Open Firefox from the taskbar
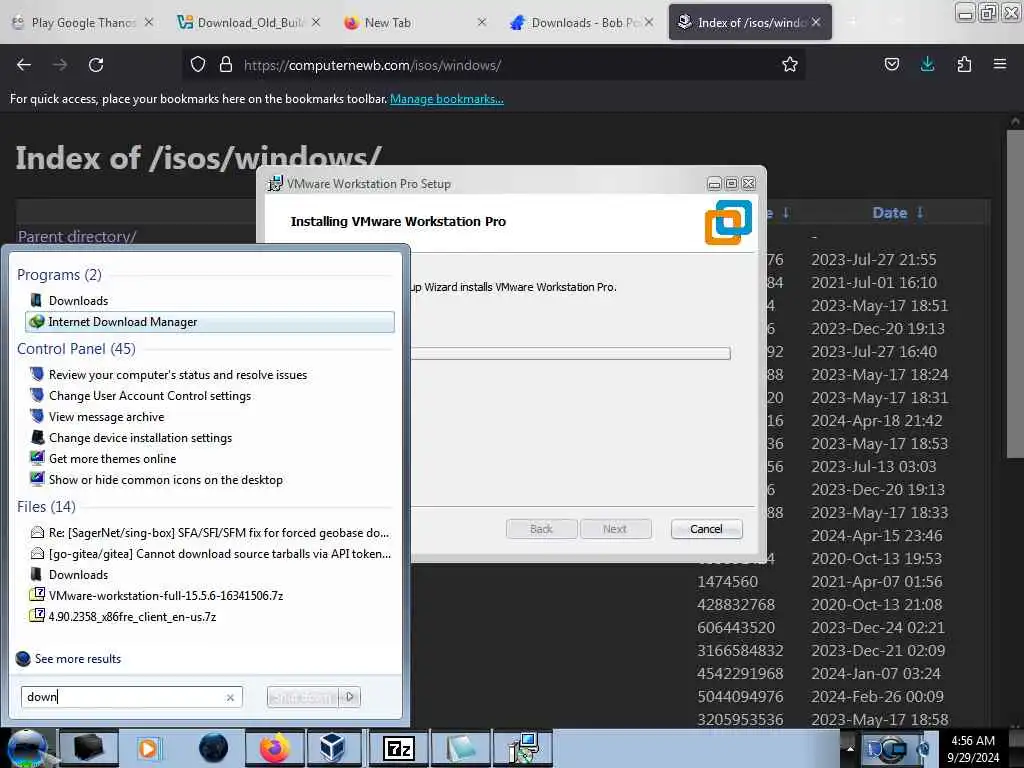The width and height of the screenshot is (1024, 768). [275, 748]
